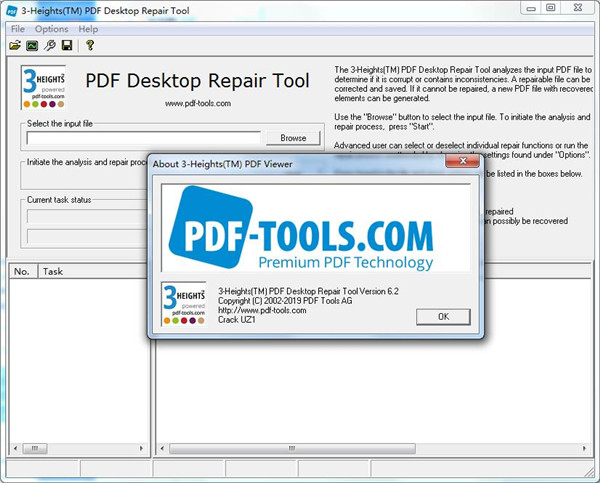The image size is (600, 483).
Task: Click the 'Crack UZ1' text line
Action: pyautogui.click(x=236, y=320)
